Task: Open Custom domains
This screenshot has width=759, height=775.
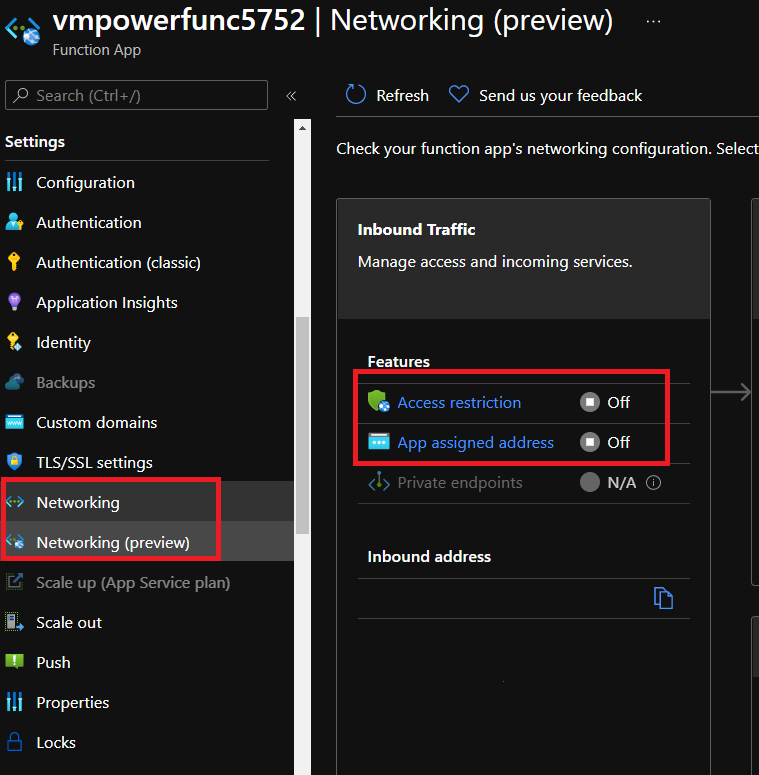Action: (x=97, y=423)
